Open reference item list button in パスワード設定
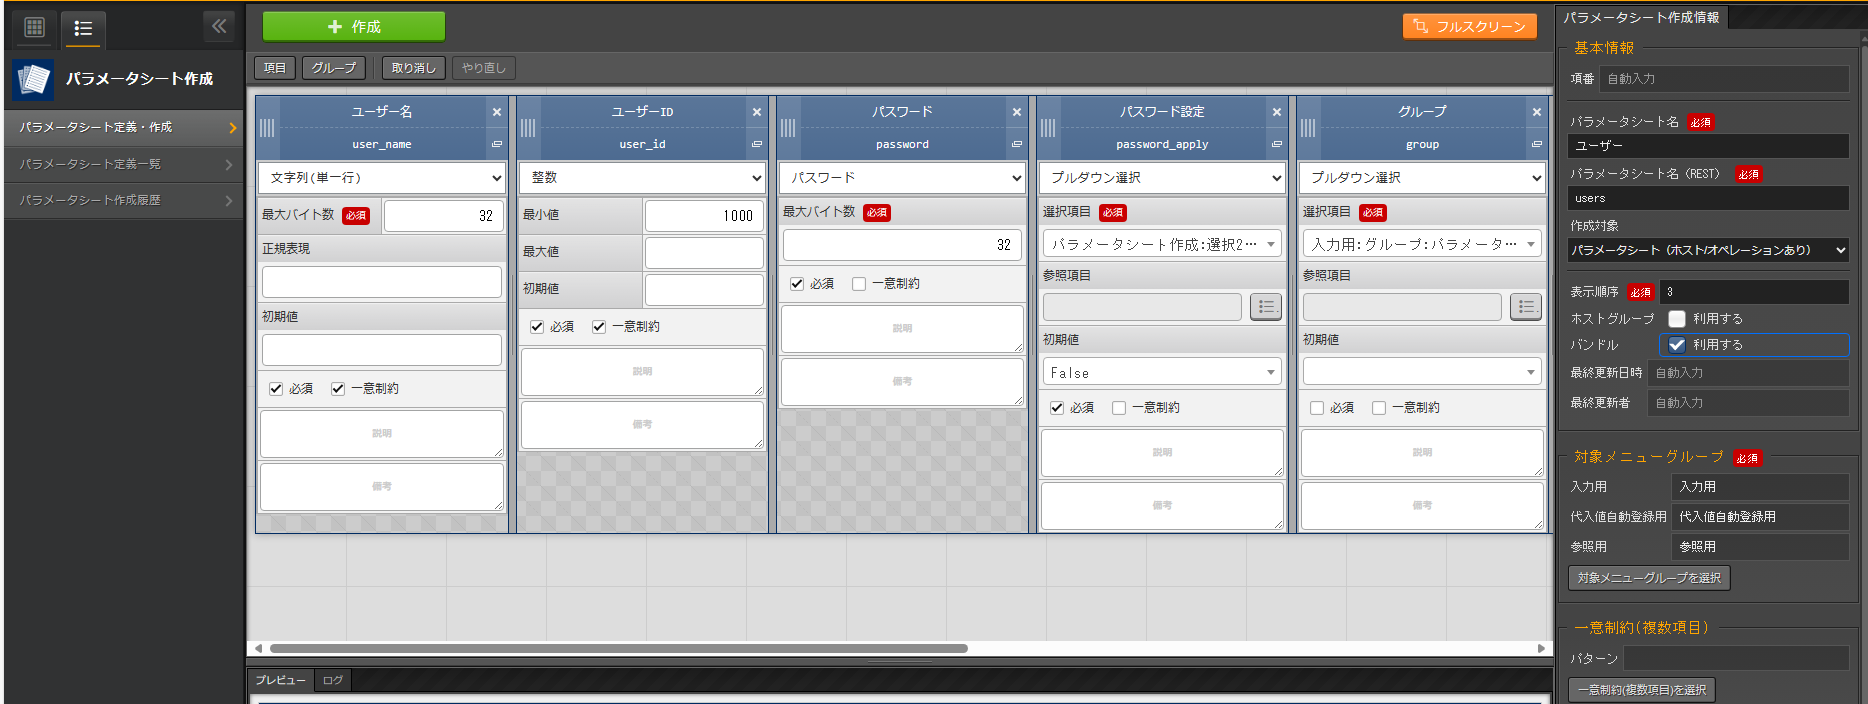This screenshot has height=704, width=1868. pos(1266,307)
